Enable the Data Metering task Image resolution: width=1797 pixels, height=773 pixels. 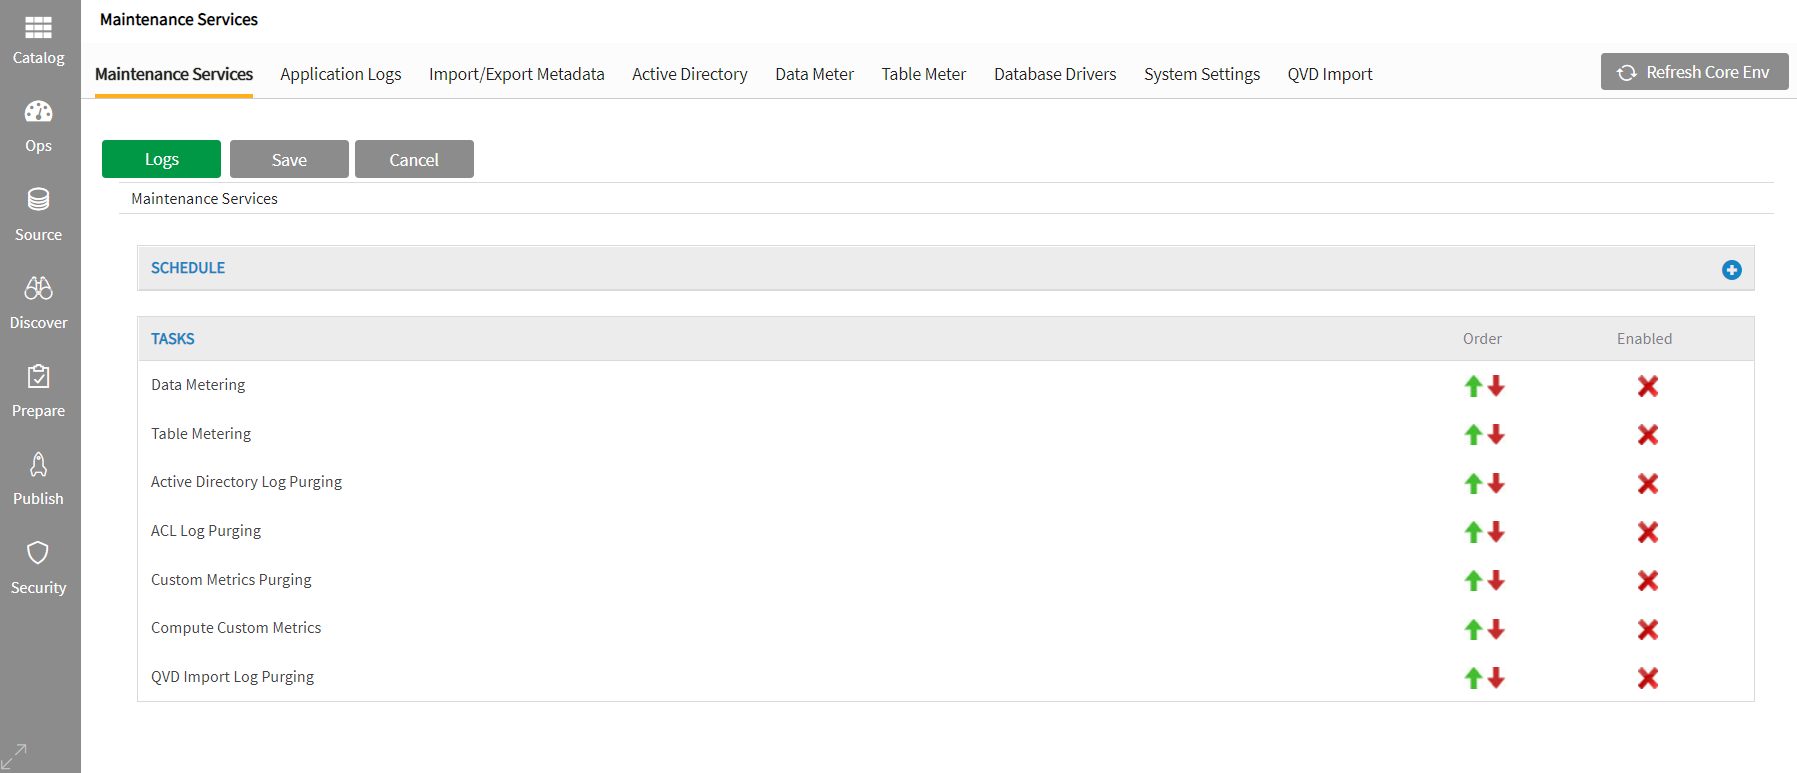click(1647, 386)
